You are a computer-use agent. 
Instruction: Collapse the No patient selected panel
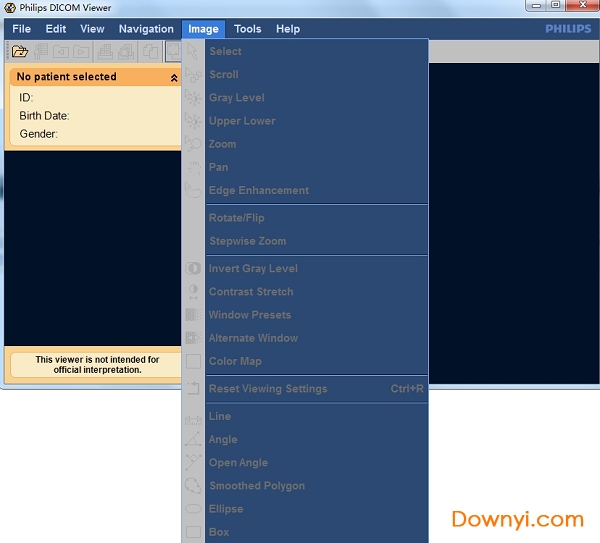coord(174,77)
